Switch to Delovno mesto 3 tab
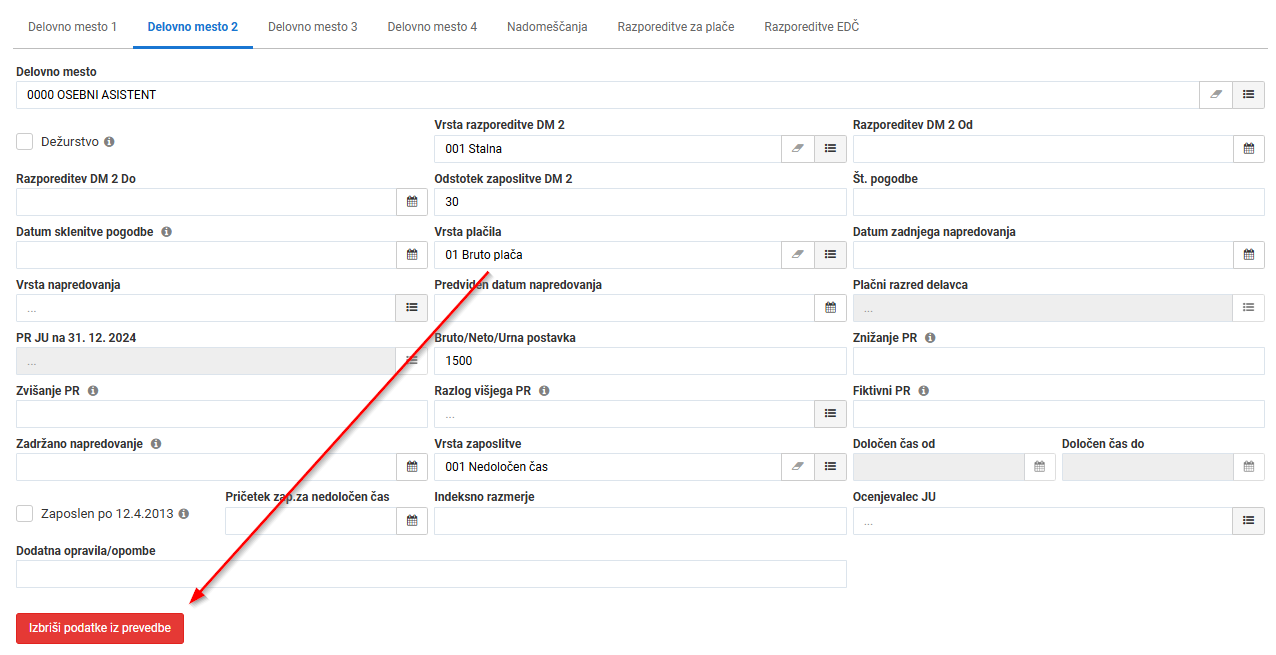1276x655 pixels. [313, 27]
